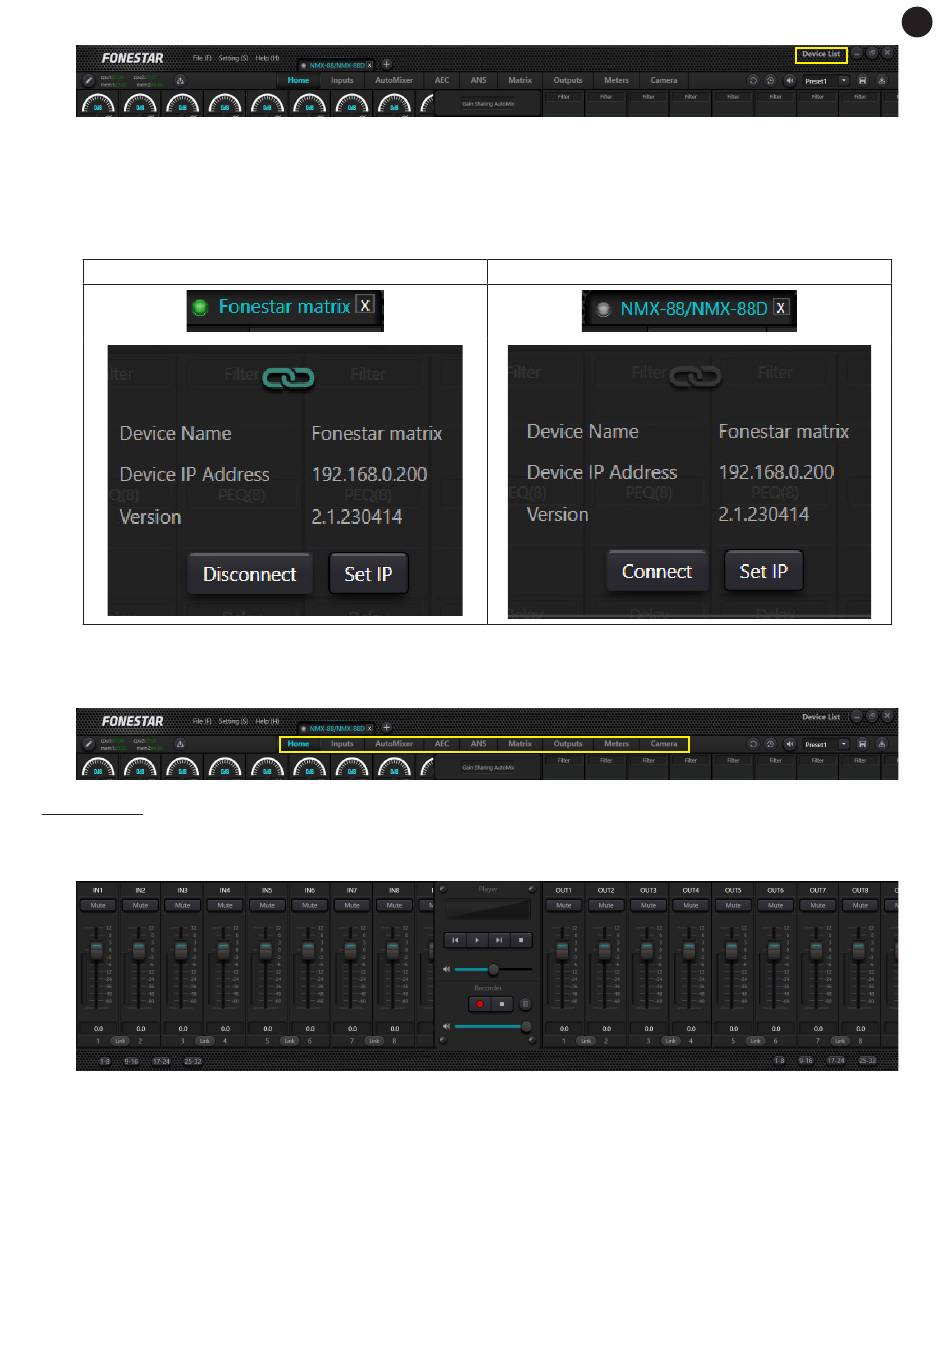Select the Fonestar matrix device tab
Viewport: 950px width, 1369px height.
[284, 307]
